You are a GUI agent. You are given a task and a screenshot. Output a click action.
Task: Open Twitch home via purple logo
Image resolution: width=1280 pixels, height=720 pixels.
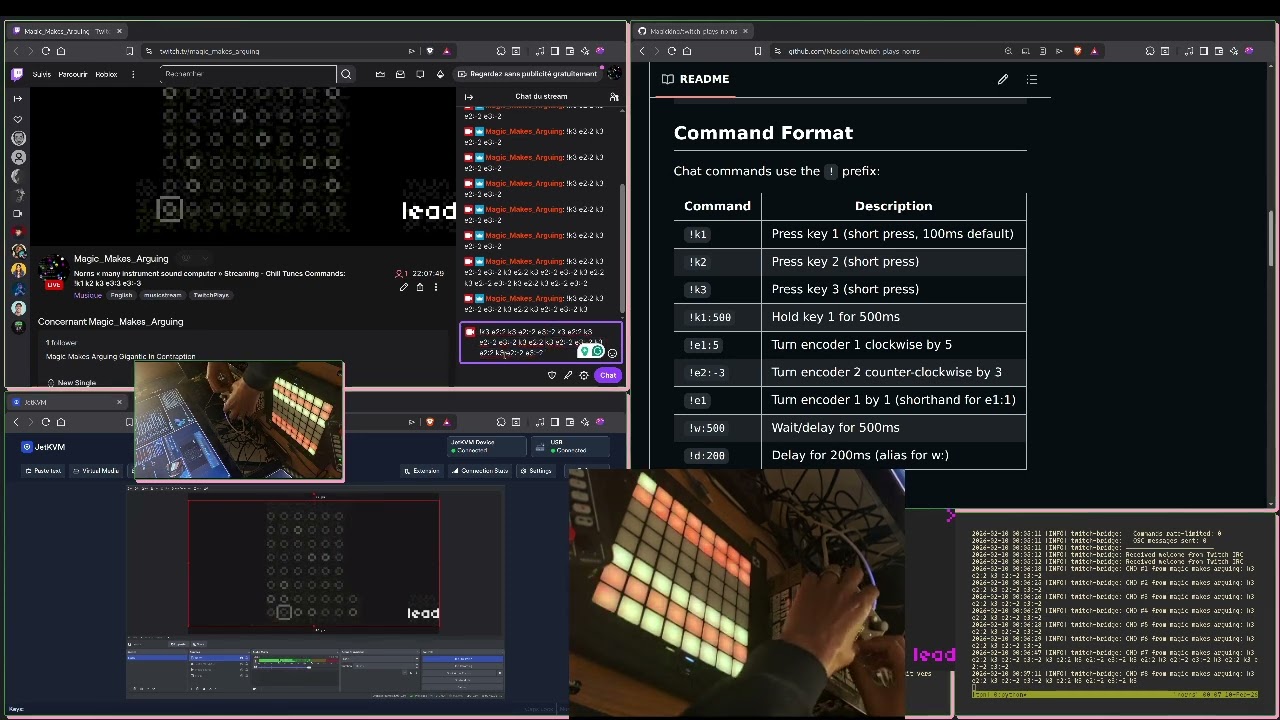click(17, 74)
